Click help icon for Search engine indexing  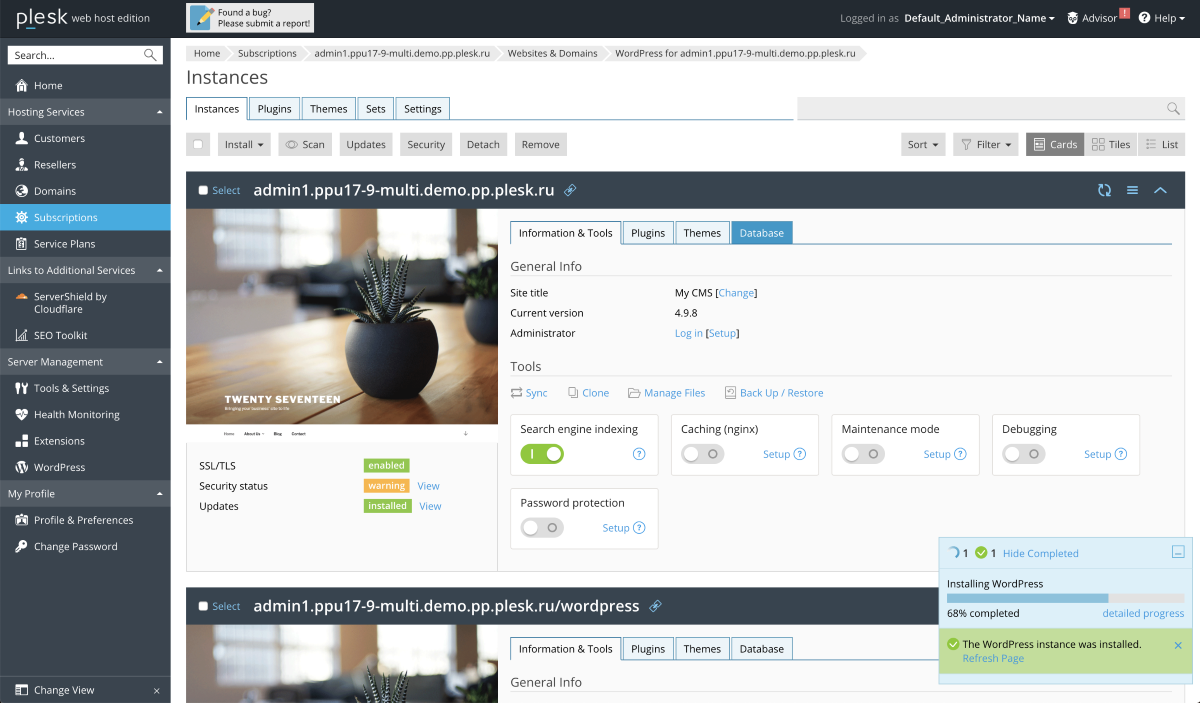click(x=639, y=454)
